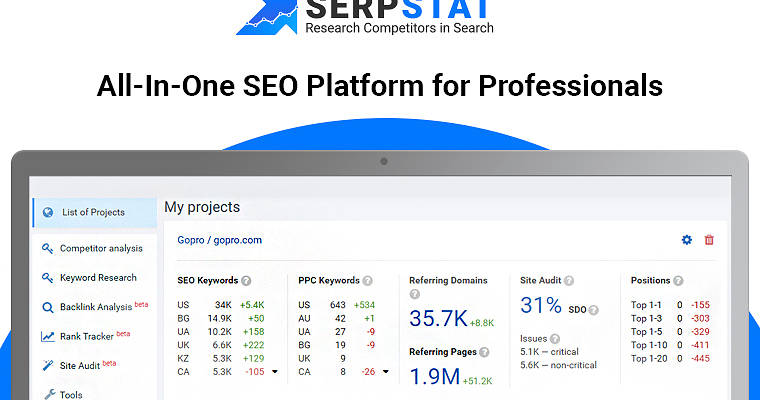Open Site Audit beta in sidebar
Image resolution: width=760 pixels, height=400 pixels.
pos(87,366)
